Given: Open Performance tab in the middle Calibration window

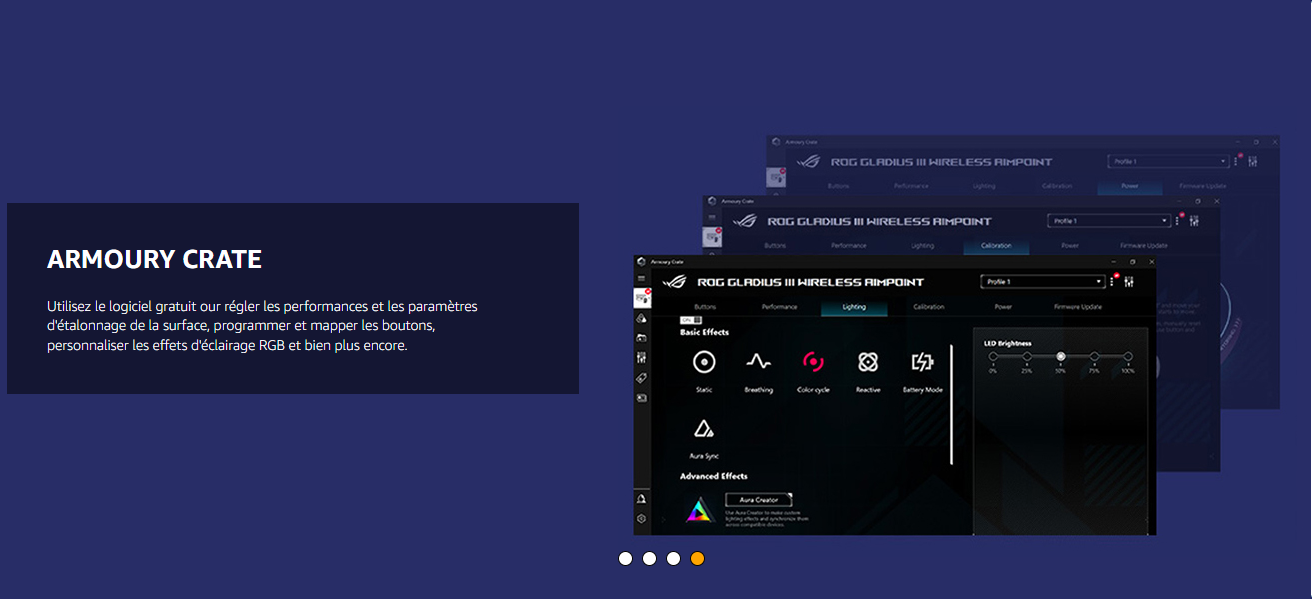Looking at the screenshot, I should [849, 246].
